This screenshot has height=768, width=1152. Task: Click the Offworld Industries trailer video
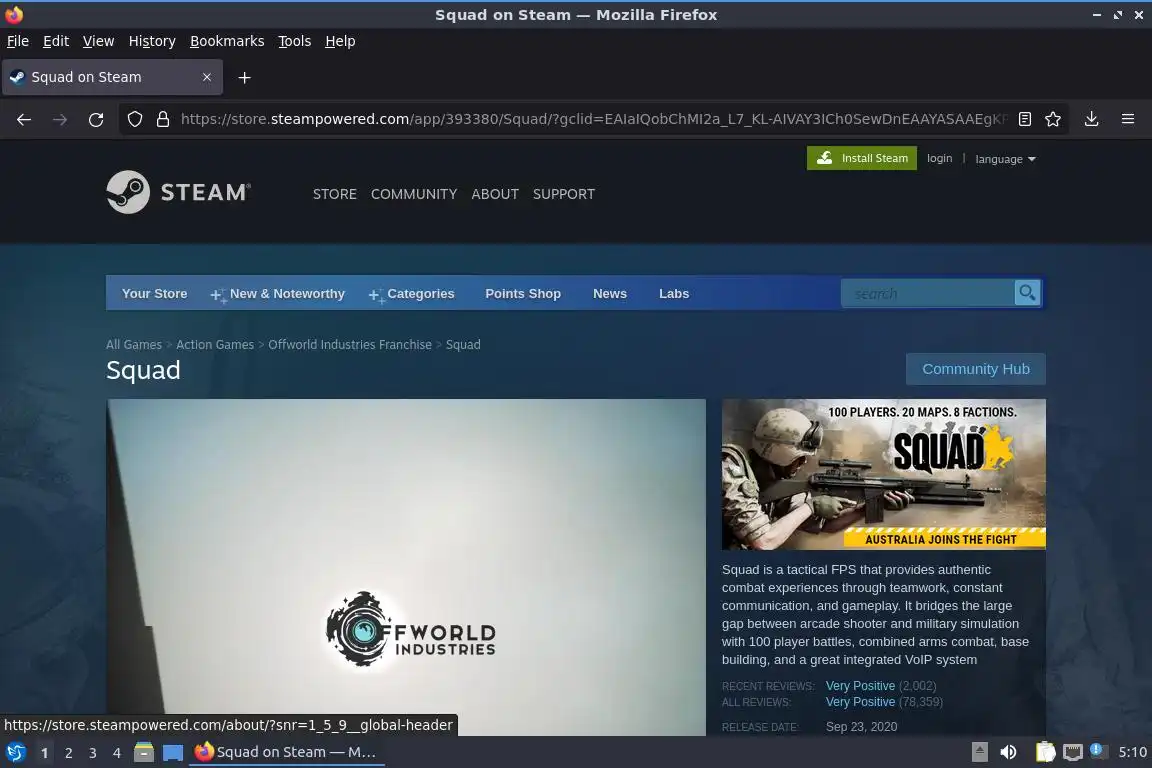point(406,567)
